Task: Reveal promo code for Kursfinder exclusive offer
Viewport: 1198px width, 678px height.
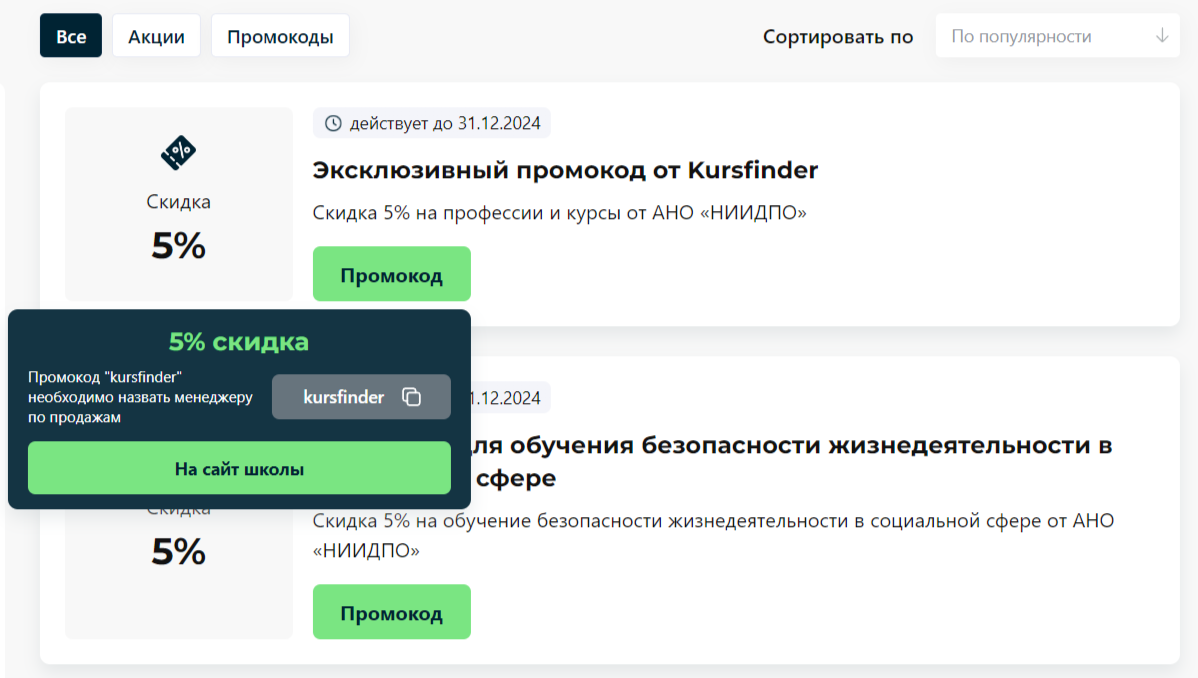Action: [x=392, y=274]
